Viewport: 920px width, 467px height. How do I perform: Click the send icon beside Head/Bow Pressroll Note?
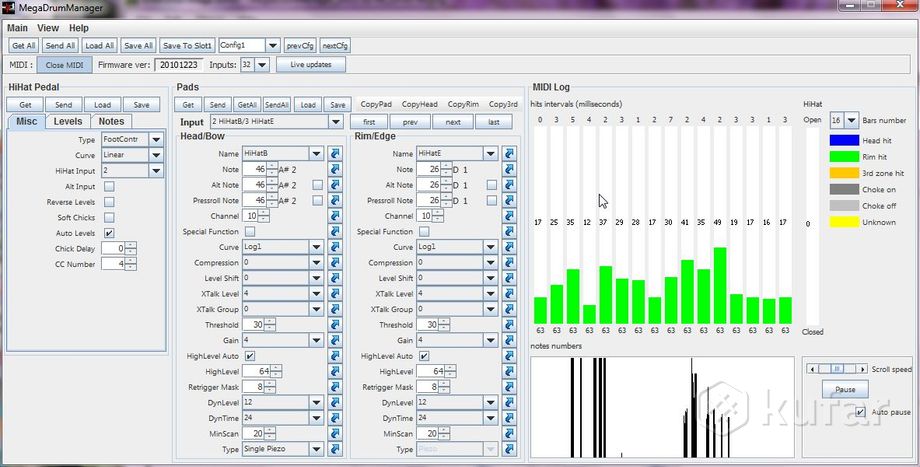pyautogui.click(x=335, y=200)
